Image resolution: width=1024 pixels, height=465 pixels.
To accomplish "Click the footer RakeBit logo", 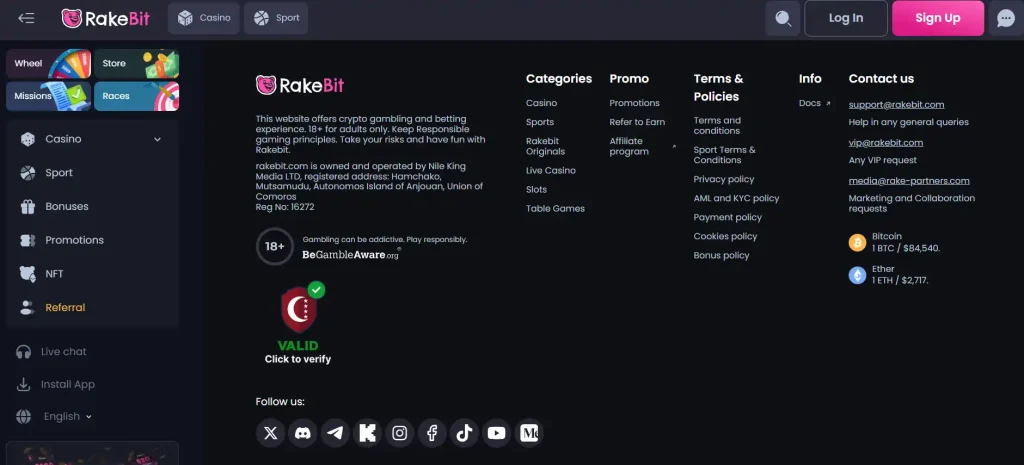I will [300, 85].
